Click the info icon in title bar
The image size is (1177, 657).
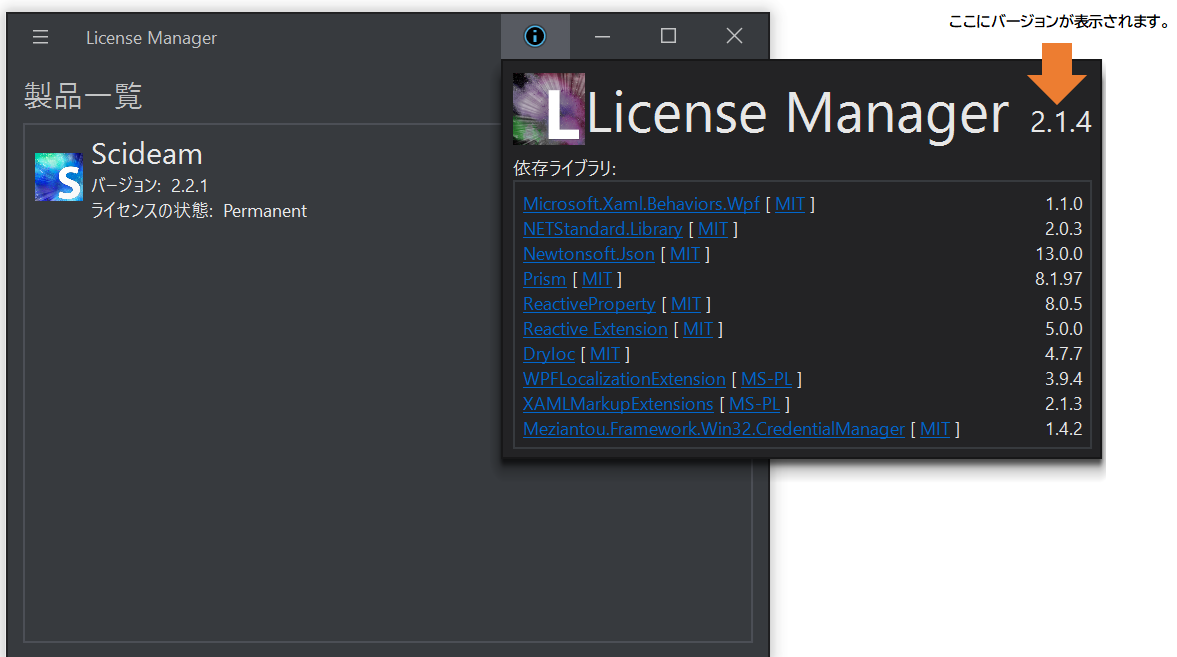[x=535, y=36]
